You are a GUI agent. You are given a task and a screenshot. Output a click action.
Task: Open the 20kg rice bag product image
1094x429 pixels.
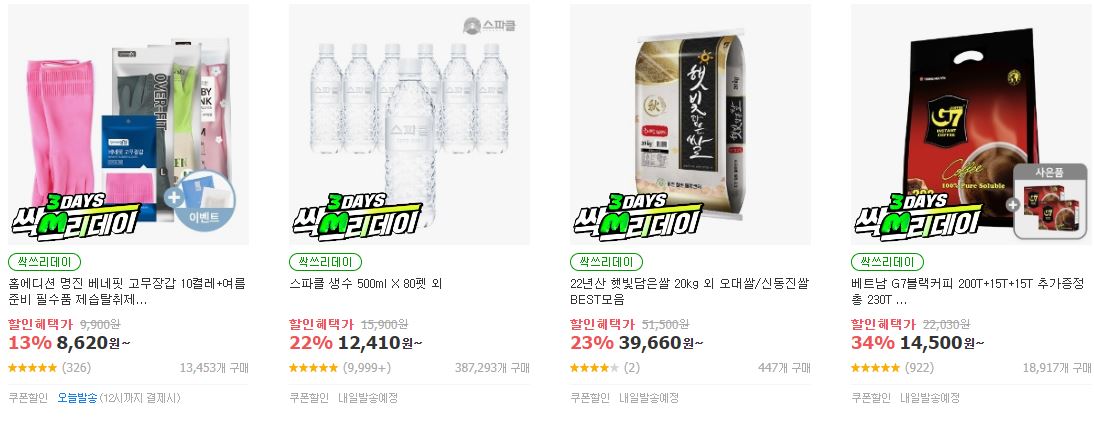(x=691, y=124)
